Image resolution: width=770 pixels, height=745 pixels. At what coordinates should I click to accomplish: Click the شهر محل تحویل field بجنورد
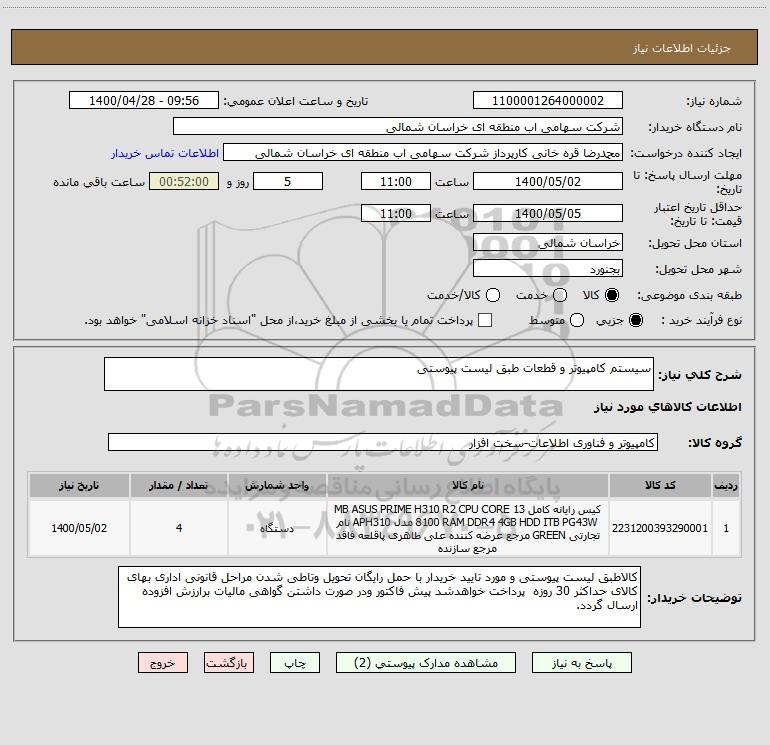pyautogui.click(x=548, y=269)
